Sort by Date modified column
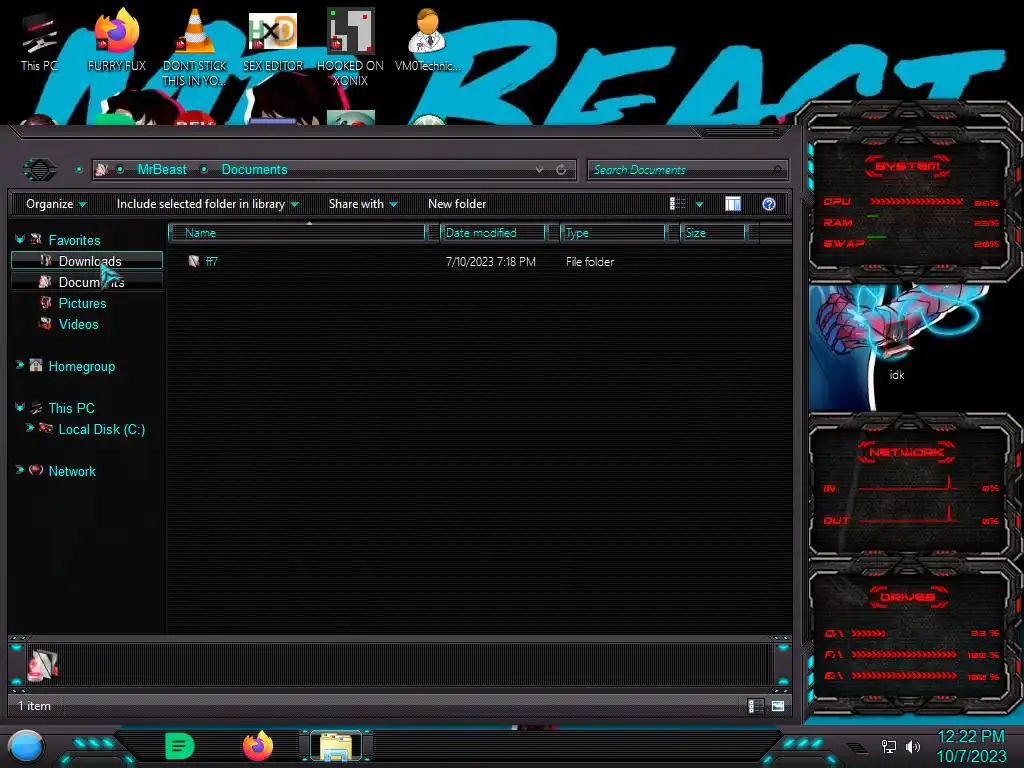Screen dimensions: 1024x768 (x=493, y=232)
